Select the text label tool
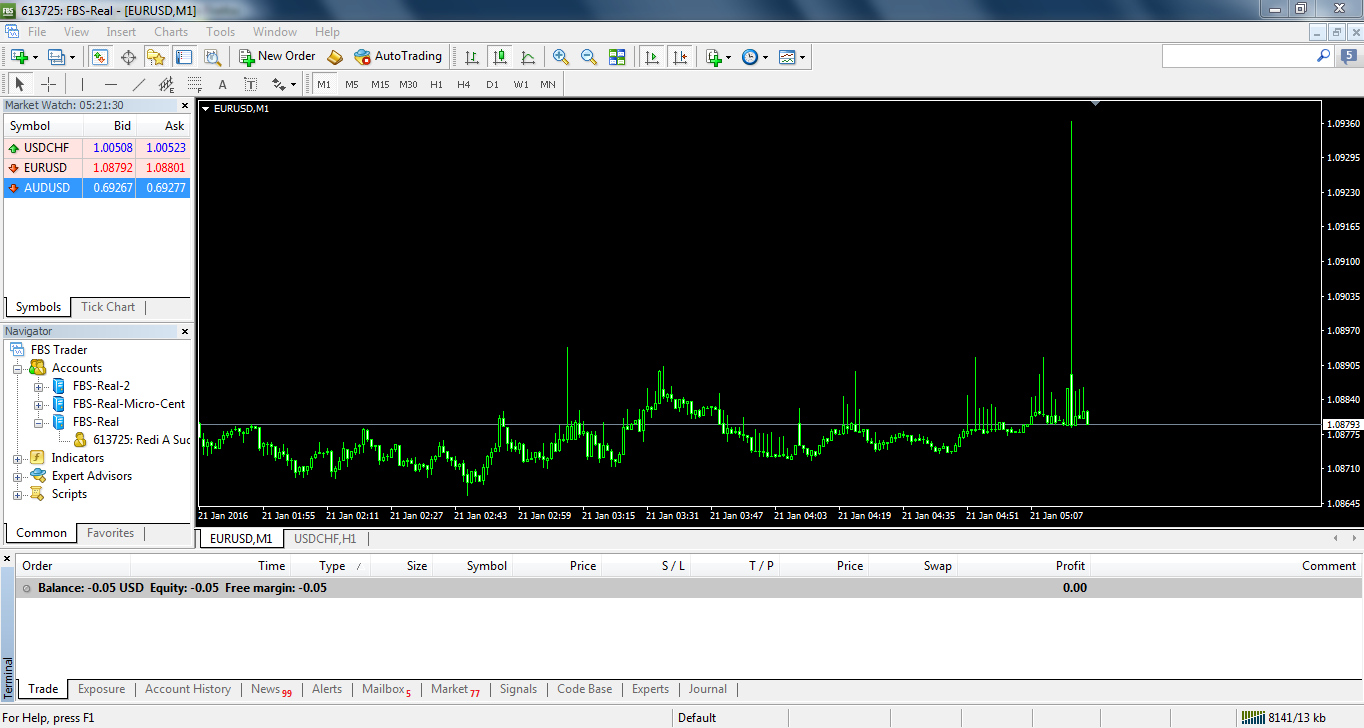The height and width of the screenshot is (728, 1364). click(x=222, y=85)
